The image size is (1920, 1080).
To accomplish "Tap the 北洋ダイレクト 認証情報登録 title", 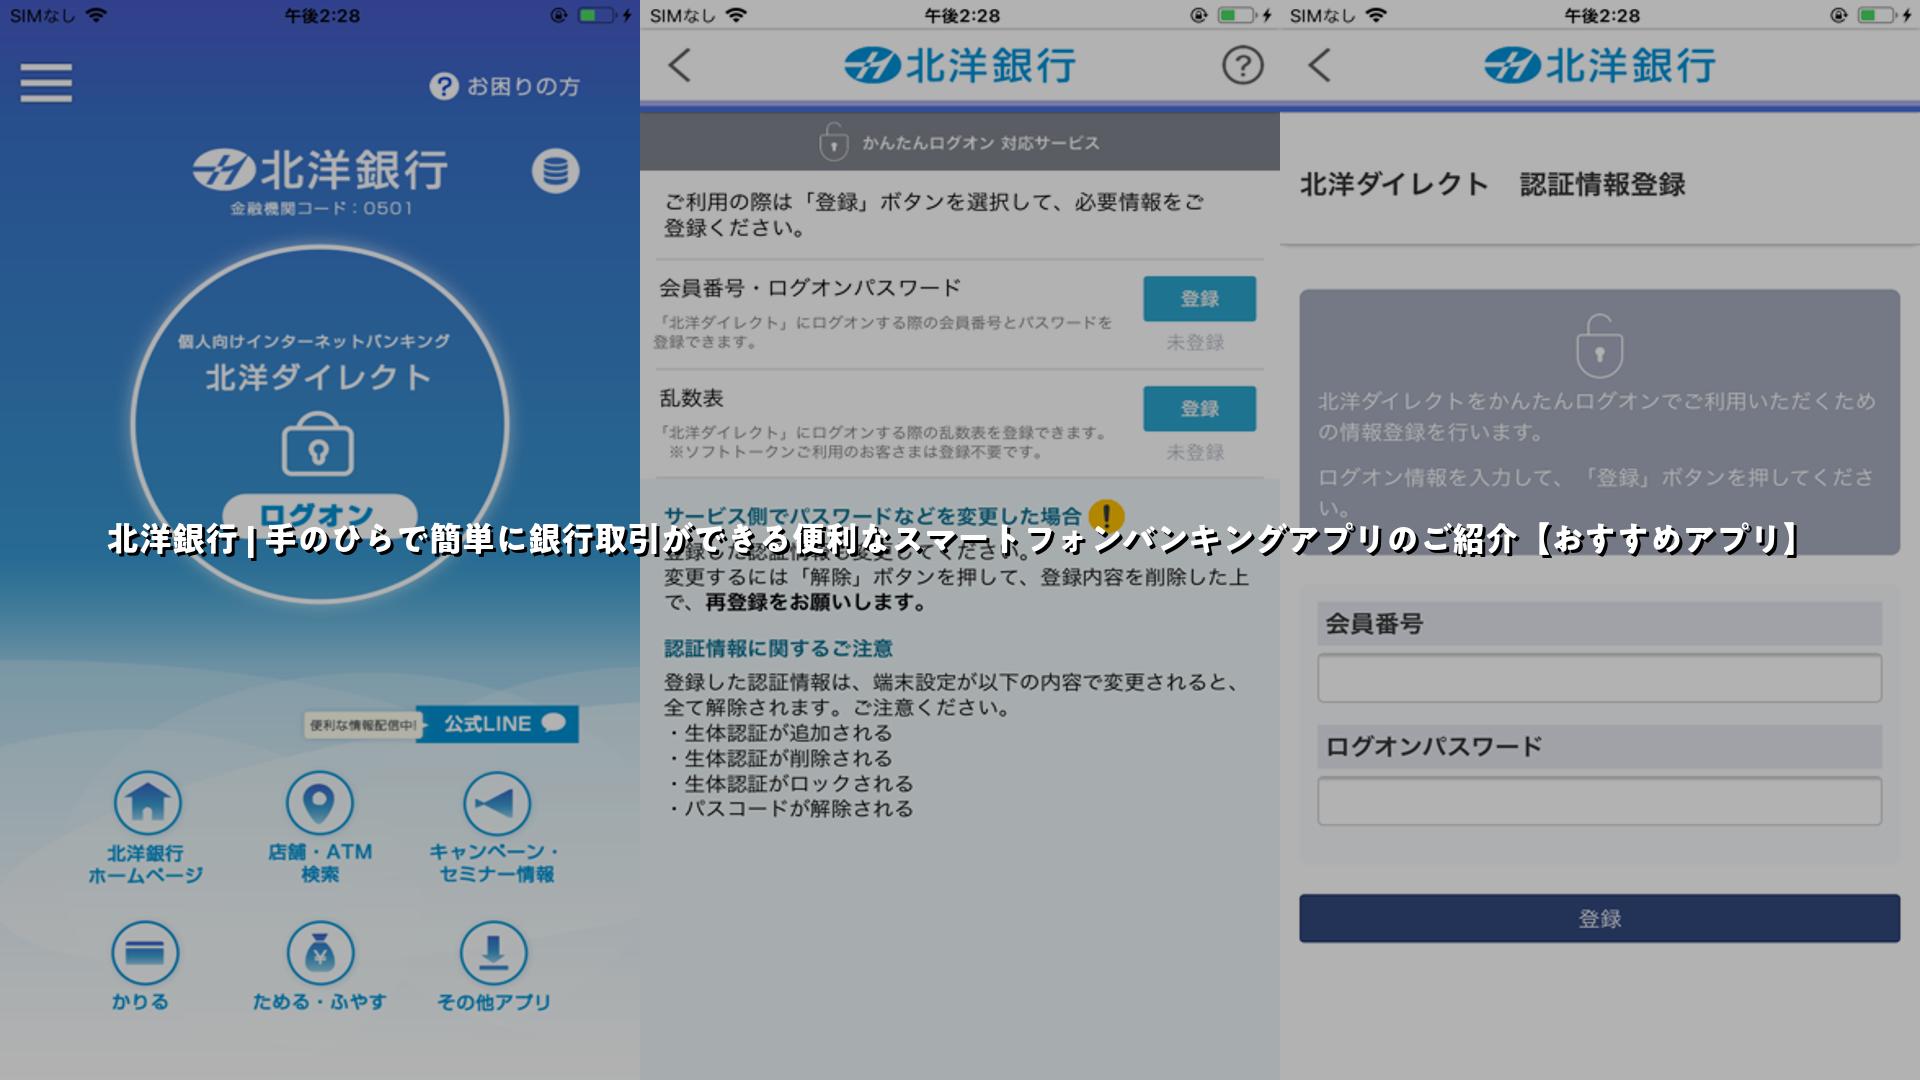I will point(1492,184).
